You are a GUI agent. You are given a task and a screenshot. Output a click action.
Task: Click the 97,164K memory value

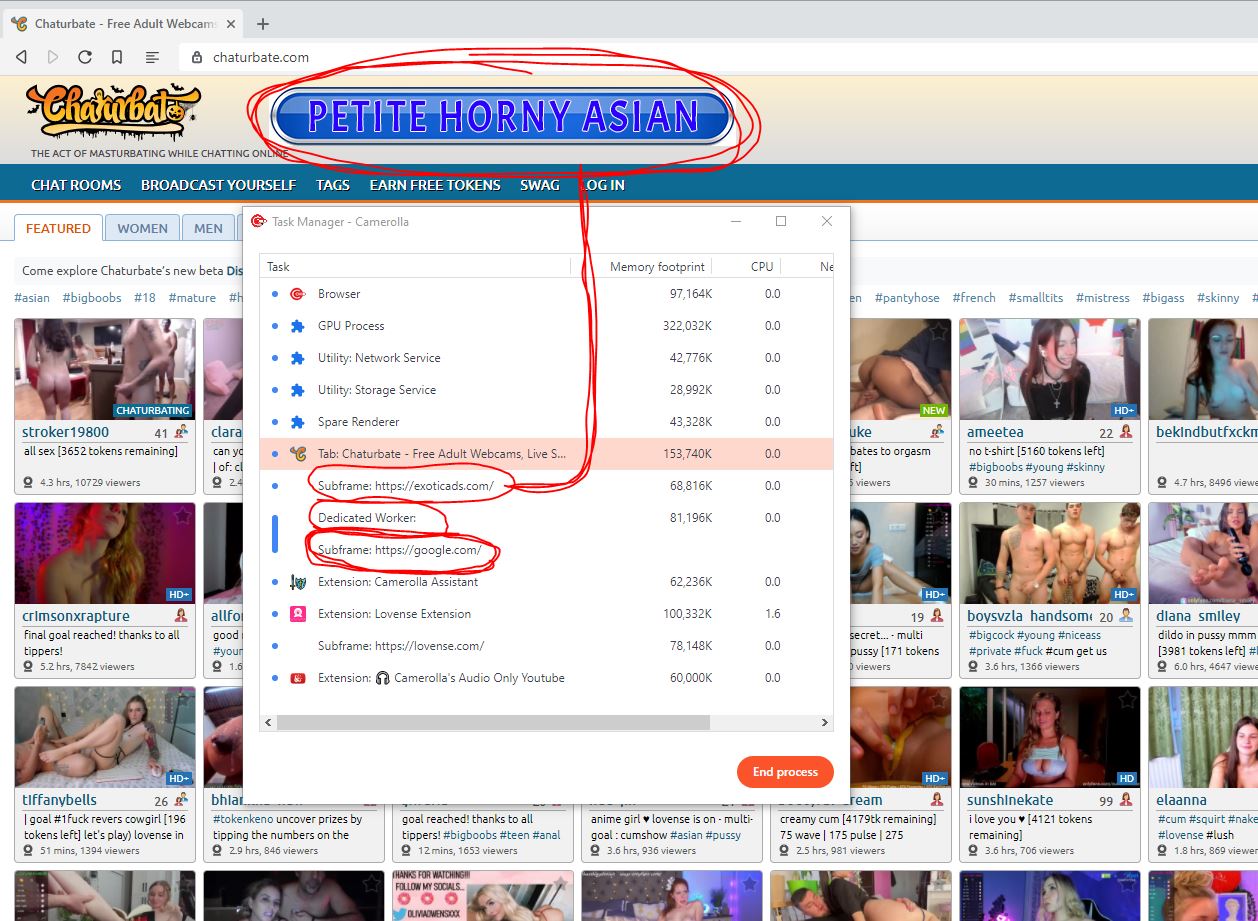click(x=690, y=294)
